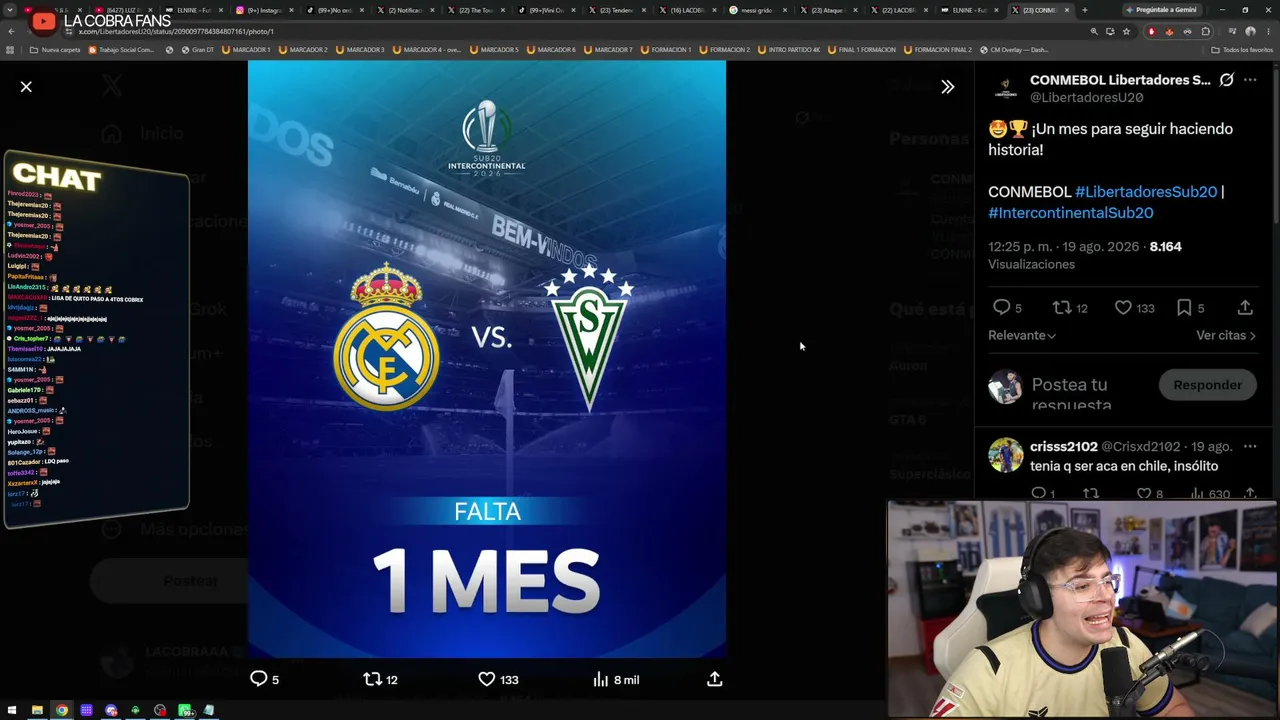Open Nueva carpeta bookmark folder
1280x720 pixels.
pos(56,50)
